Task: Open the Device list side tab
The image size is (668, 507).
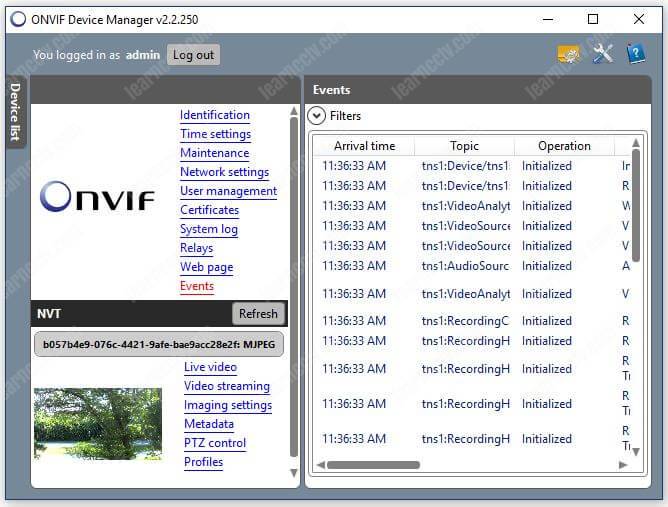Action: pyautogui.click(x=16, y=112)
